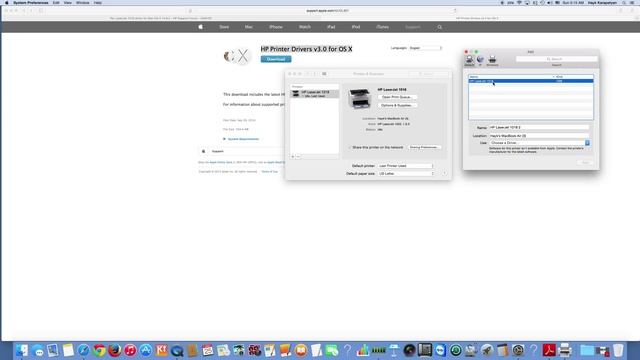The height and width of the screenshot is (360, 640).
Task: Click the remove printer minus button
Action: tap(298, 157)
